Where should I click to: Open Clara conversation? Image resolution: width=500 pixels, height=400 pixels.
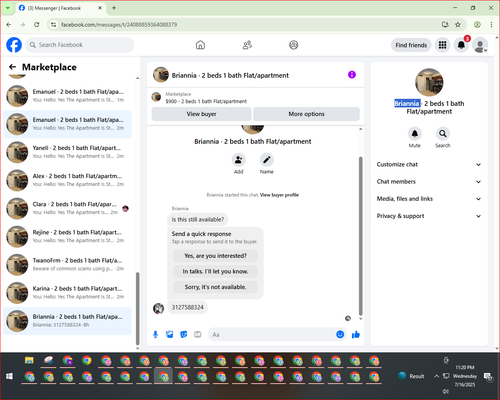tap(68, 208)
